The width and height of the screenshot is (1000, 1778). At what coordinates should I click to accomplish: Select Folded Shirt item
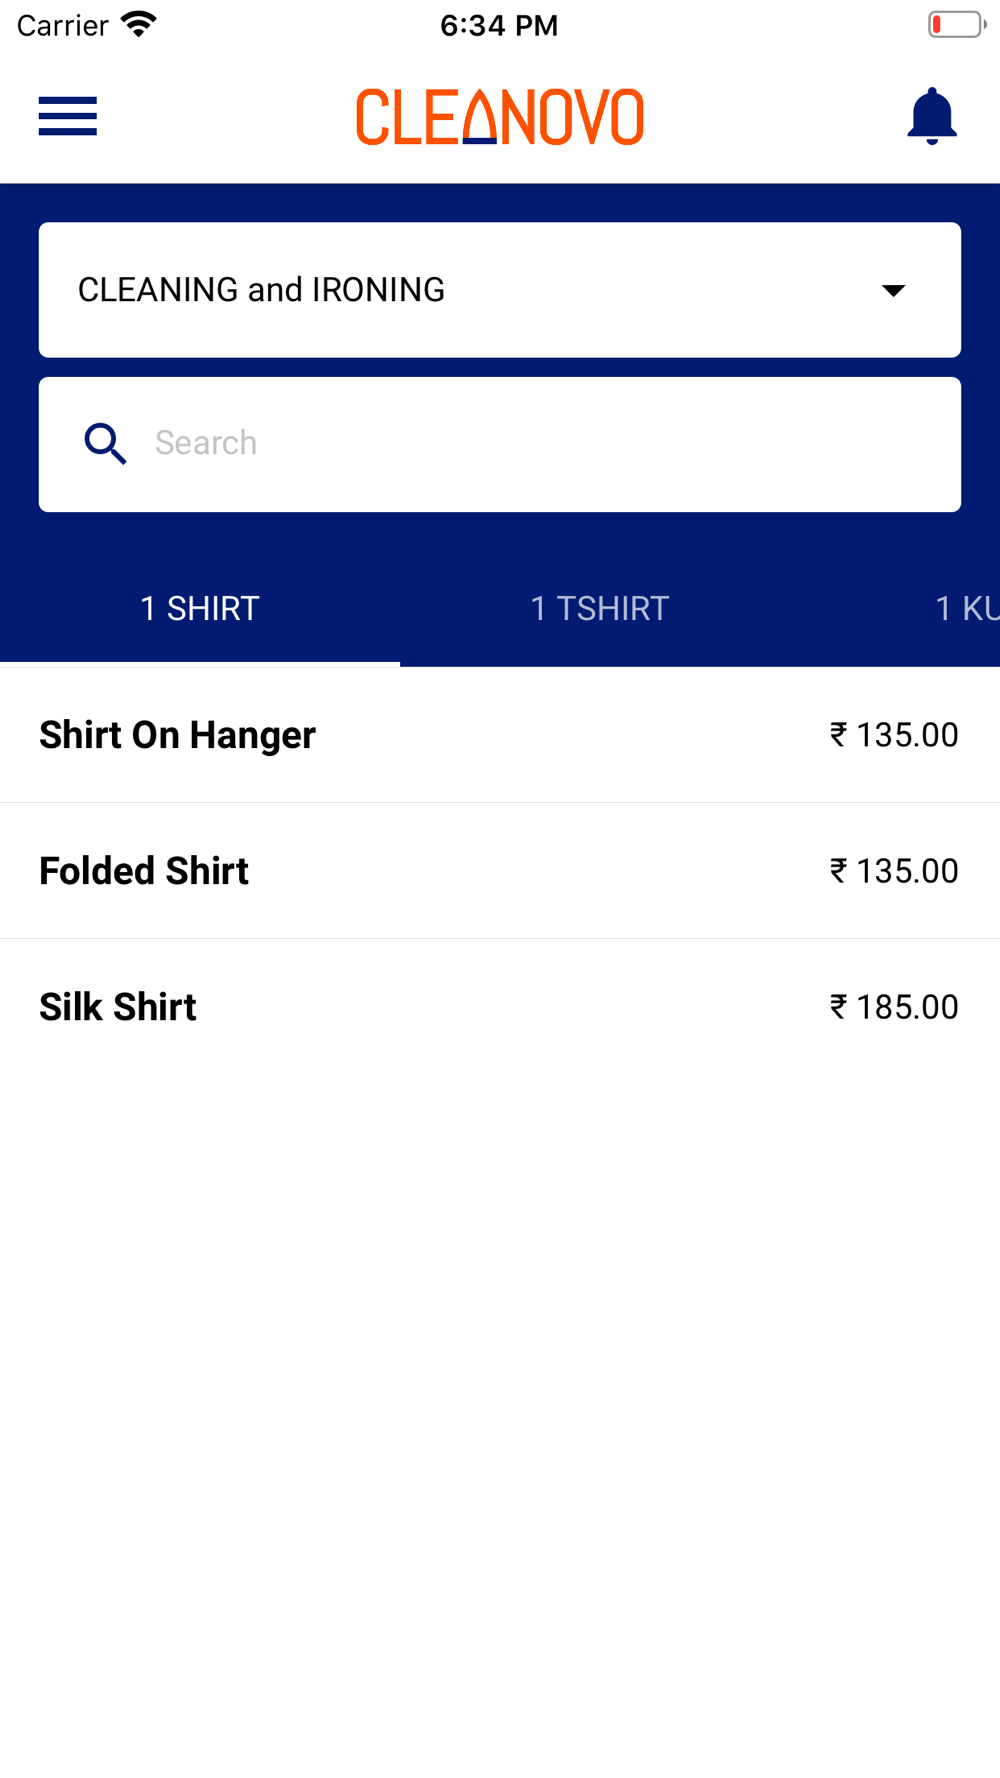pos(500,871)
